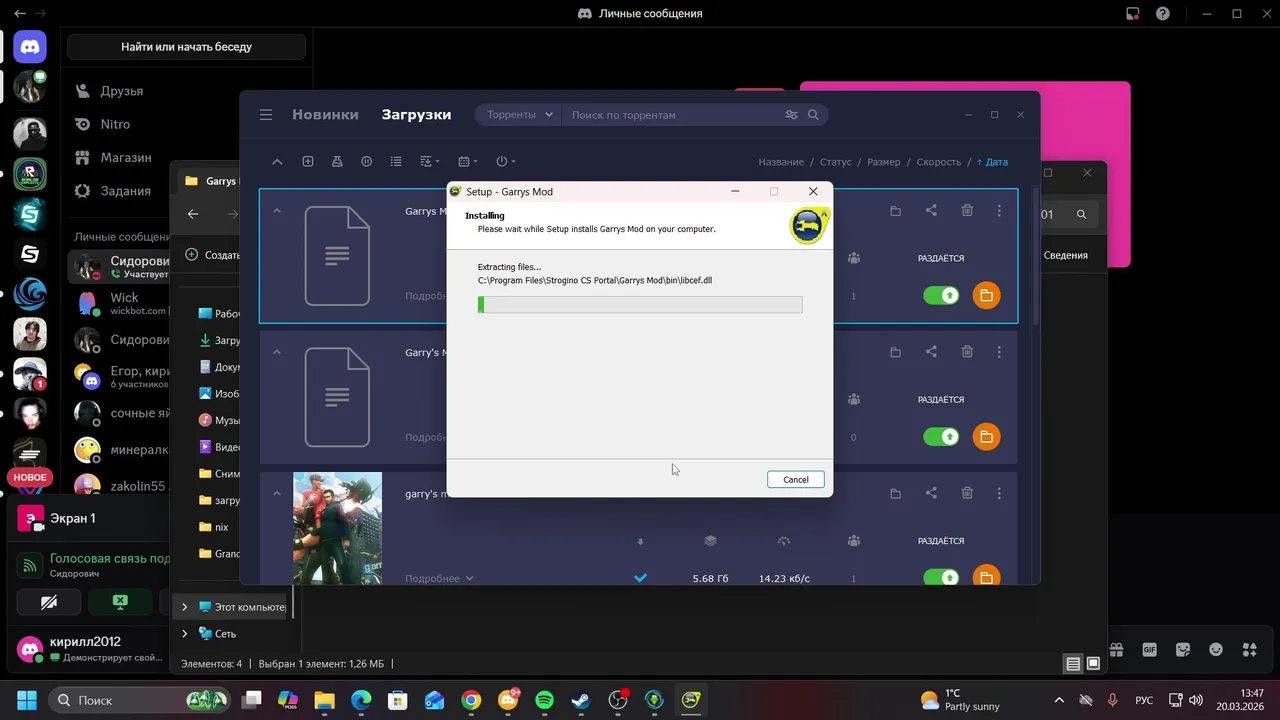Toggle camera button in Discord voice panel
This screenshot has height=720, width=1280.
coord(49,602)
